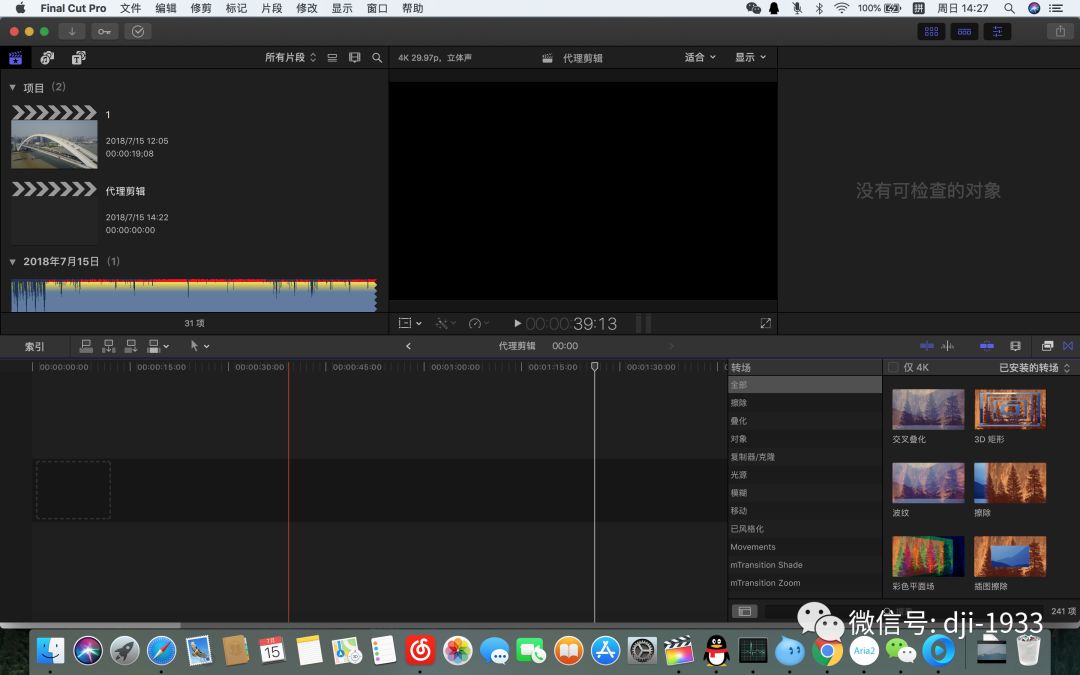Open the photos and audio sidebar

pos(47,58)
